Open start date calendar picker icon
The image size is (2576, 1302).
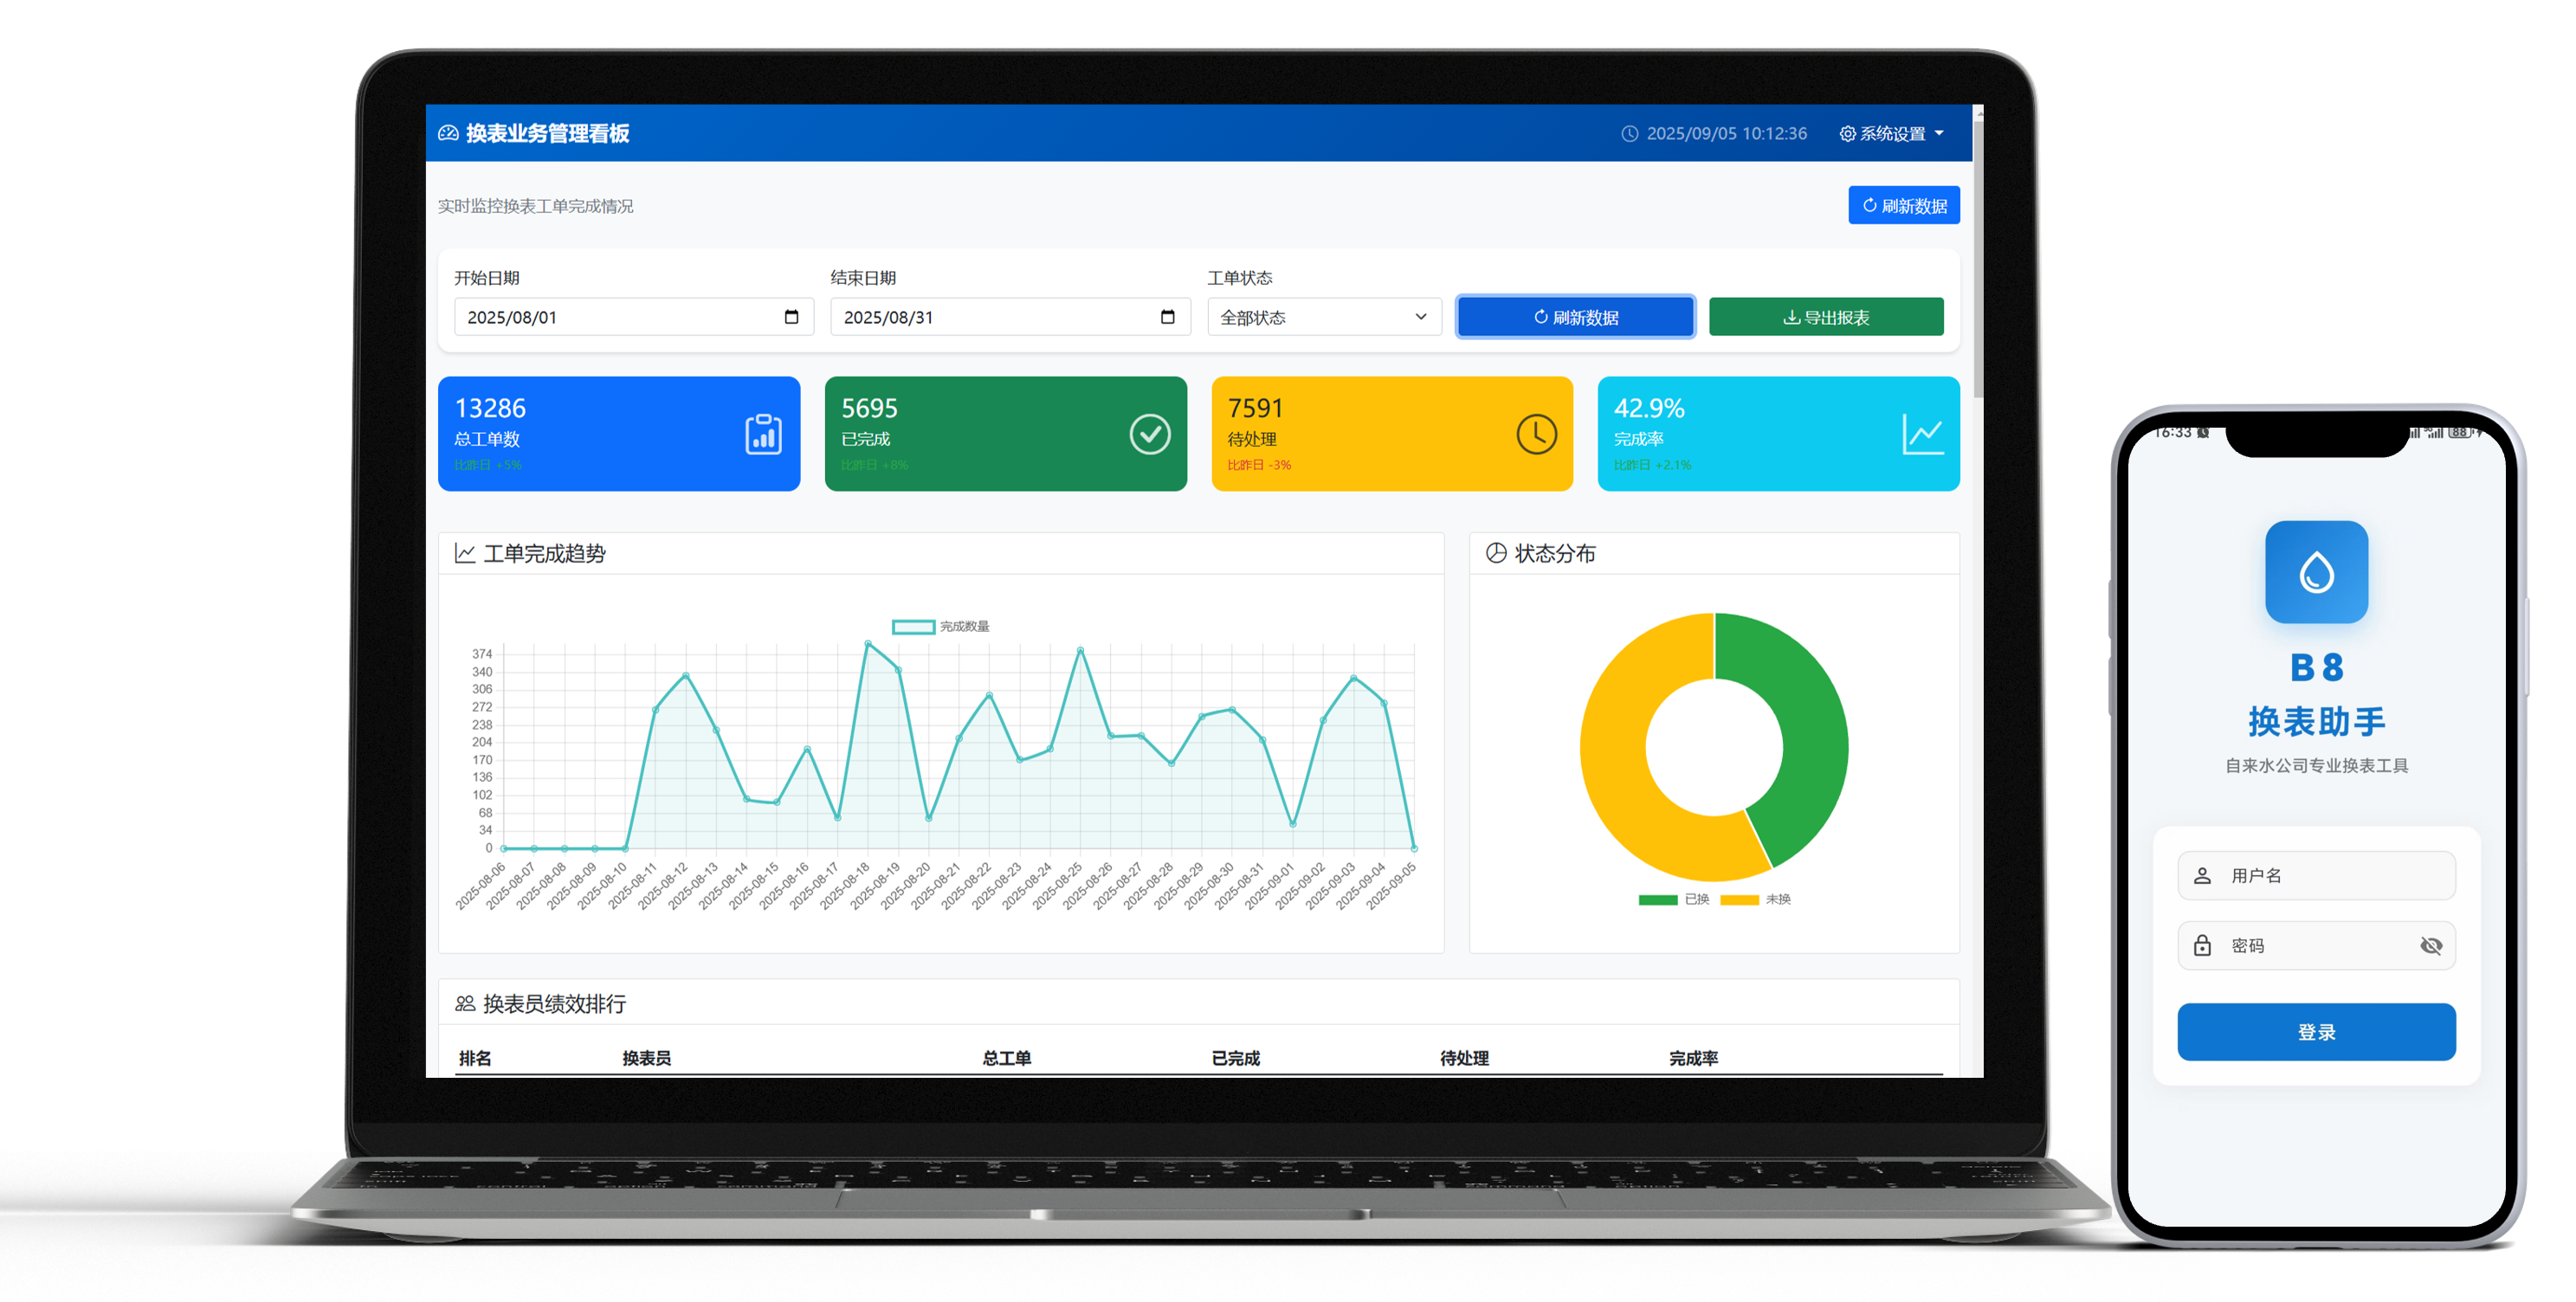(791, 317)
